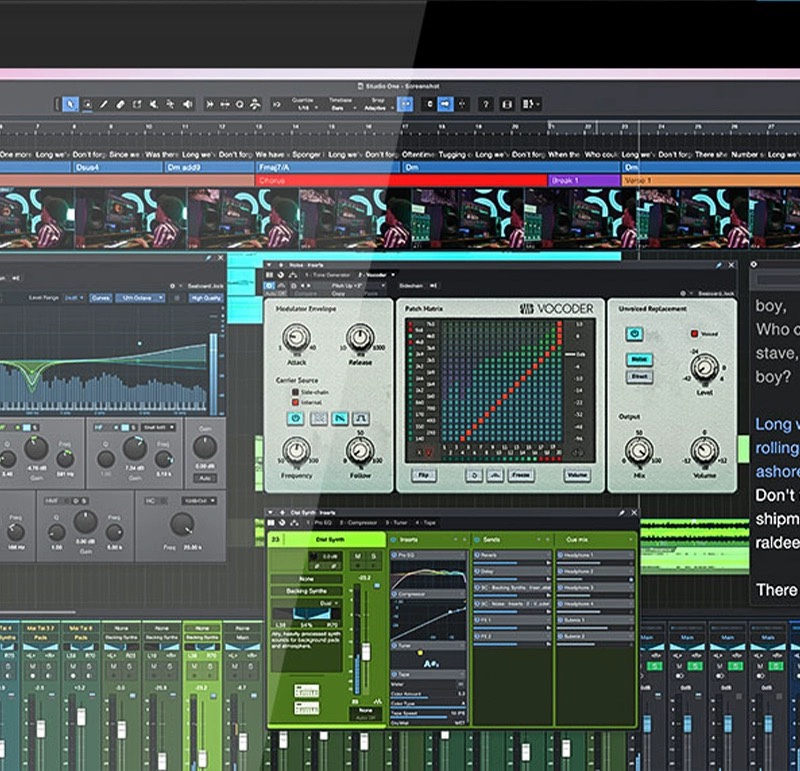Viewport: 800px width, 771px height.
Task: Select the Internal carrier source
Action: pyautogui.click(x=307, y=402)
